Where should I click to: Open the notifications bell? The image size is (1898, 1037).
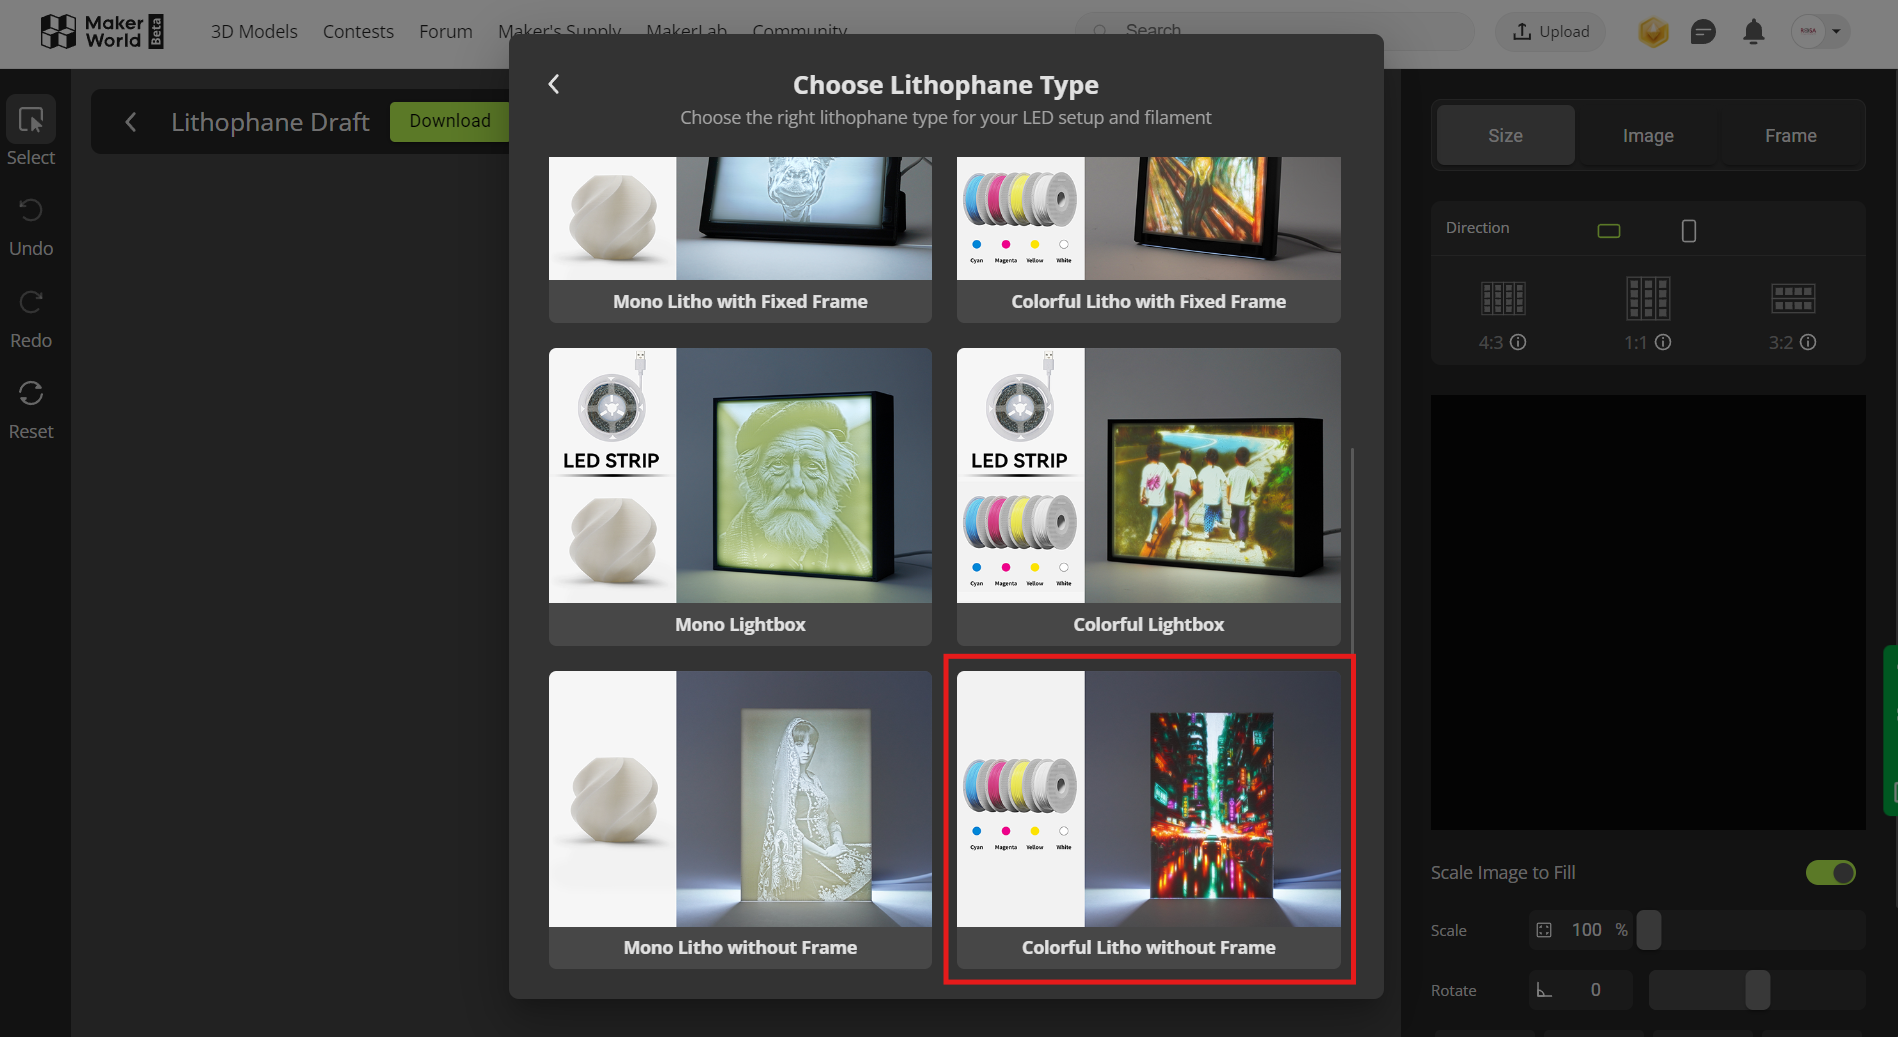pos(1753,32)
